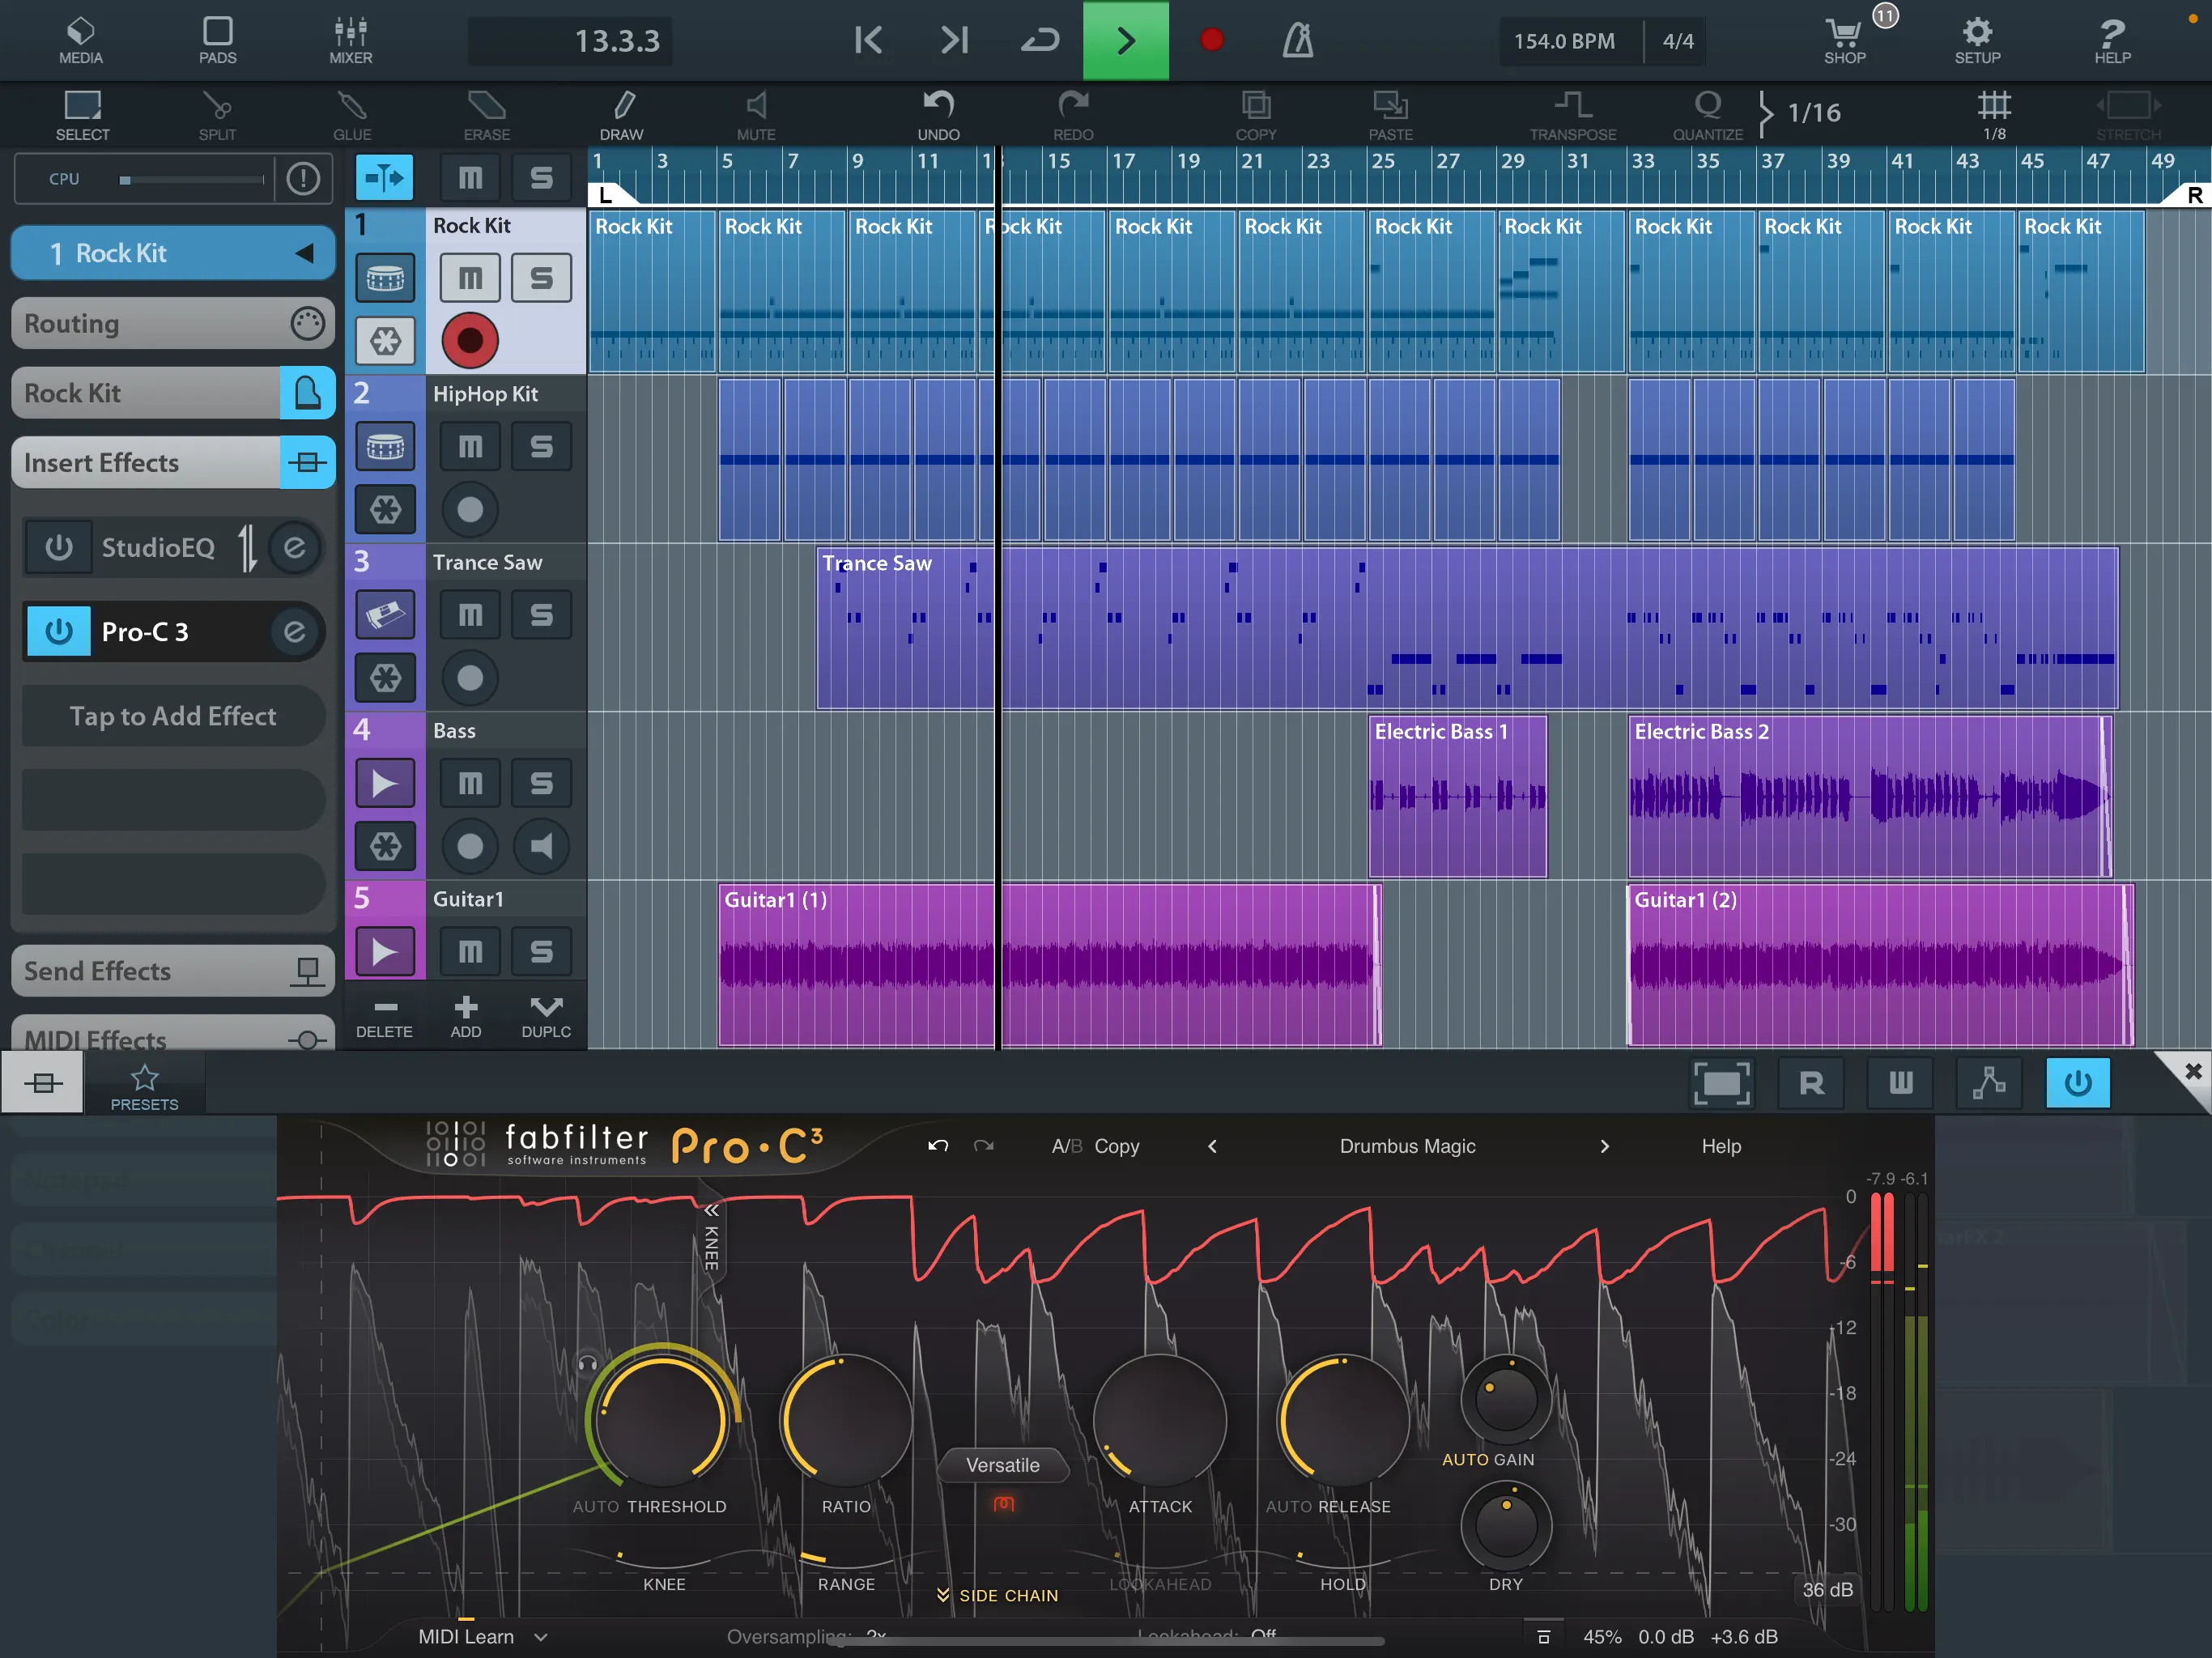This screenshot has width=2212, height=1658.
Task: Select the Draw tool
Action: (x=621, y=112)
